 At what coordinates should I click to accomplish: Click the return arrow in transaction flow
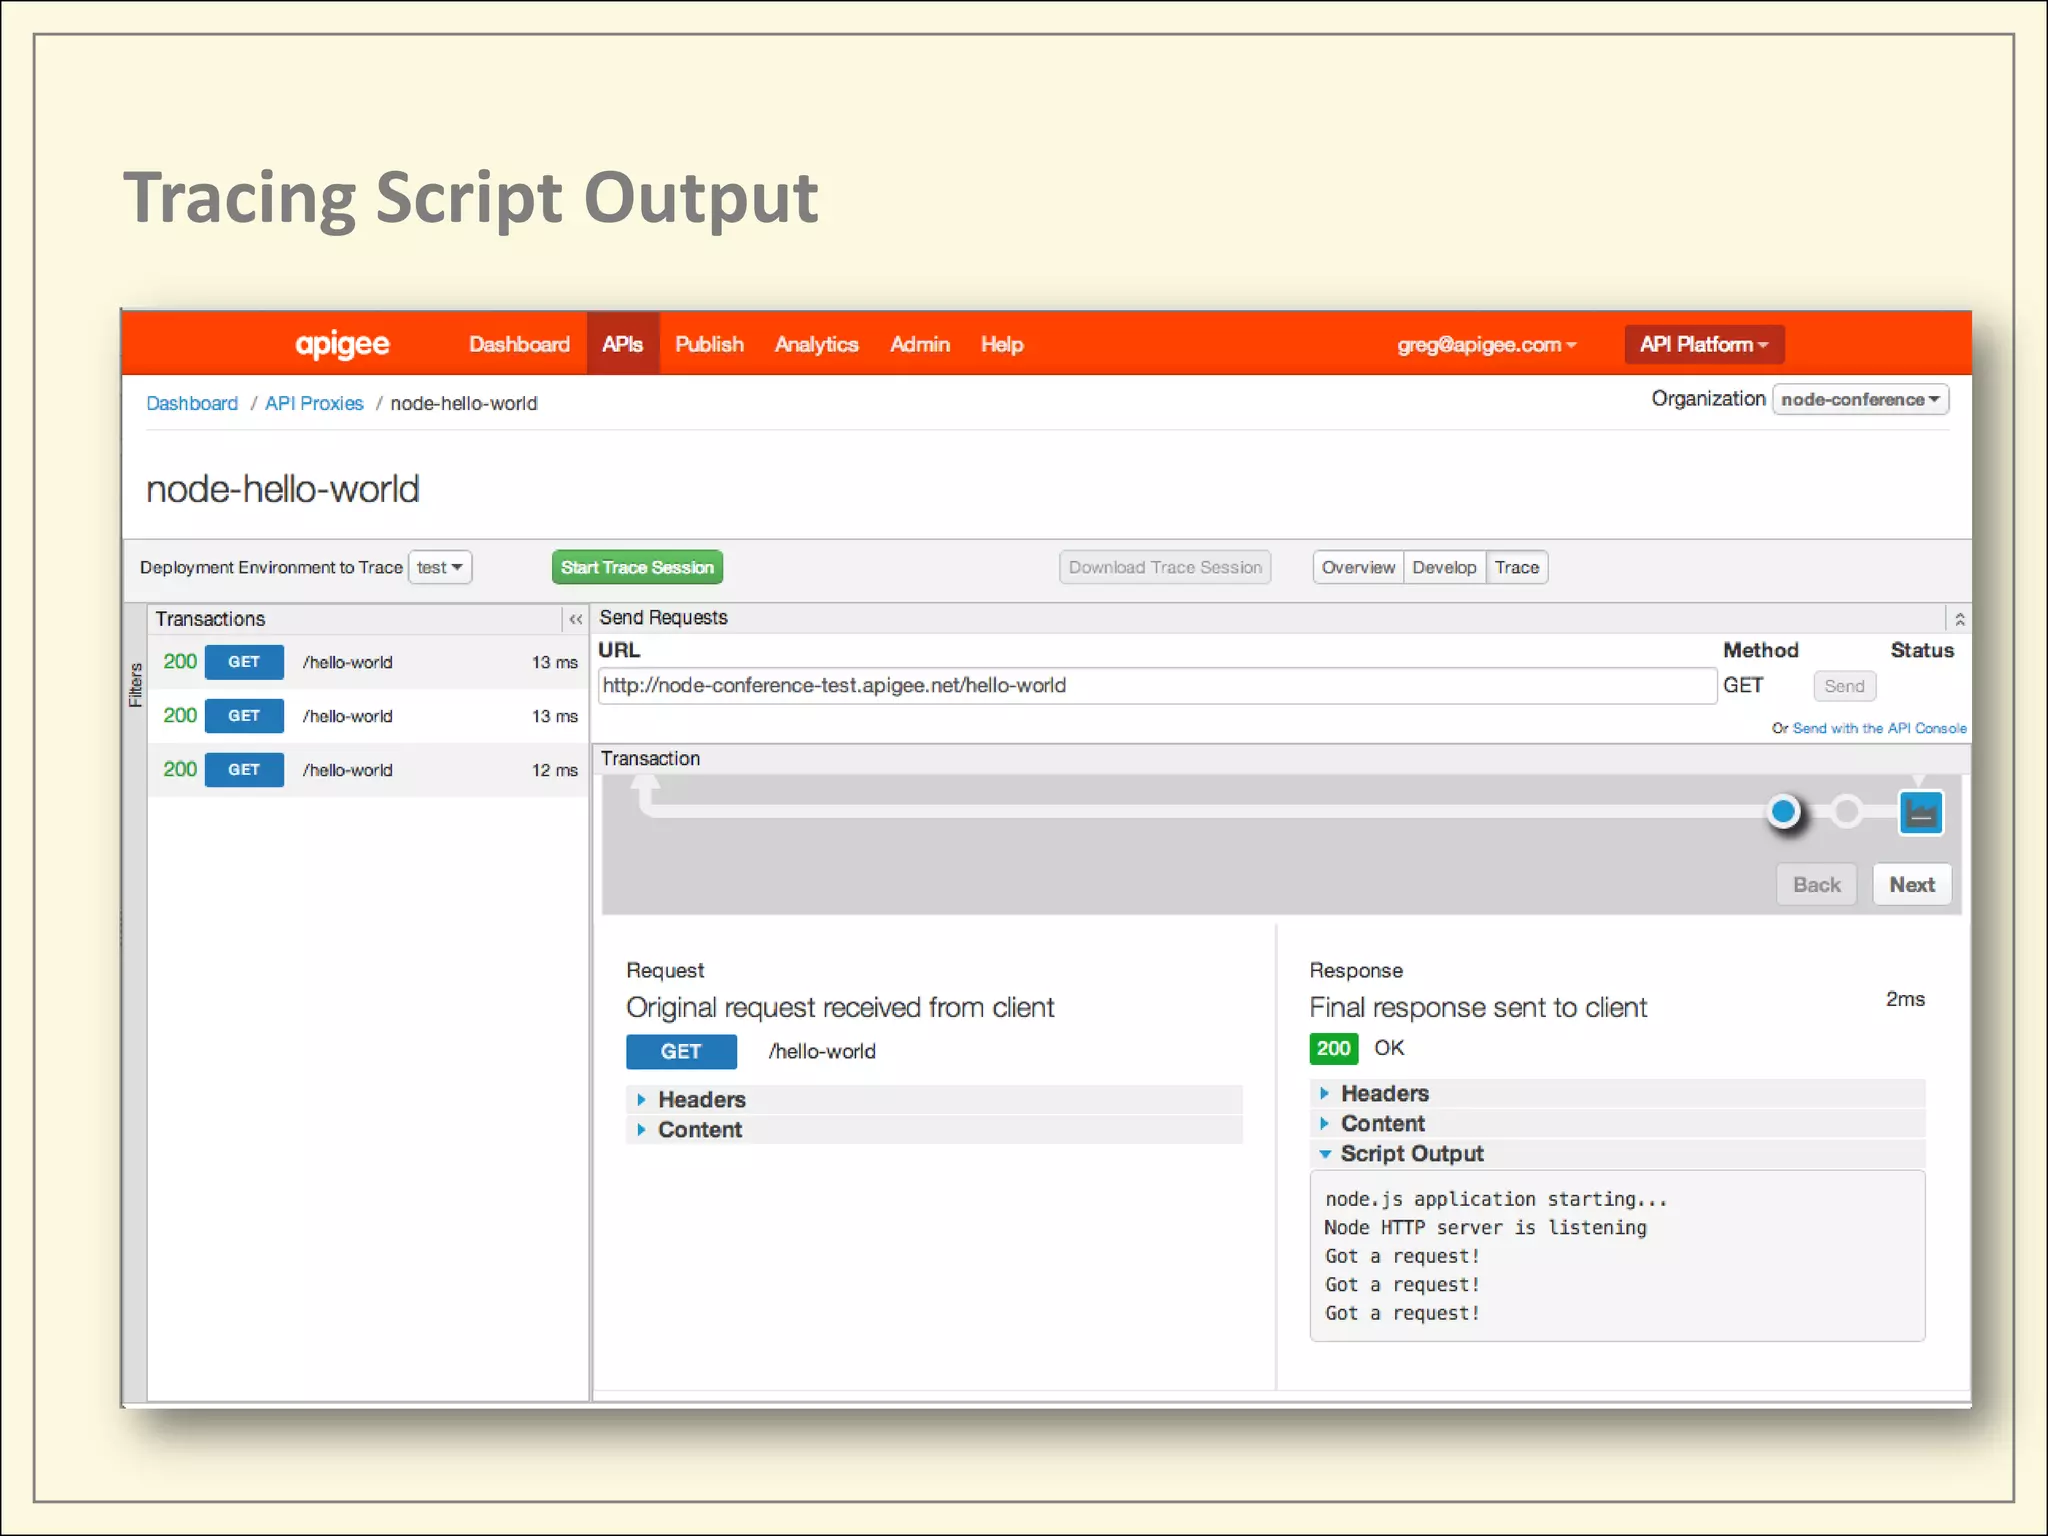click(x=646, y=796)
